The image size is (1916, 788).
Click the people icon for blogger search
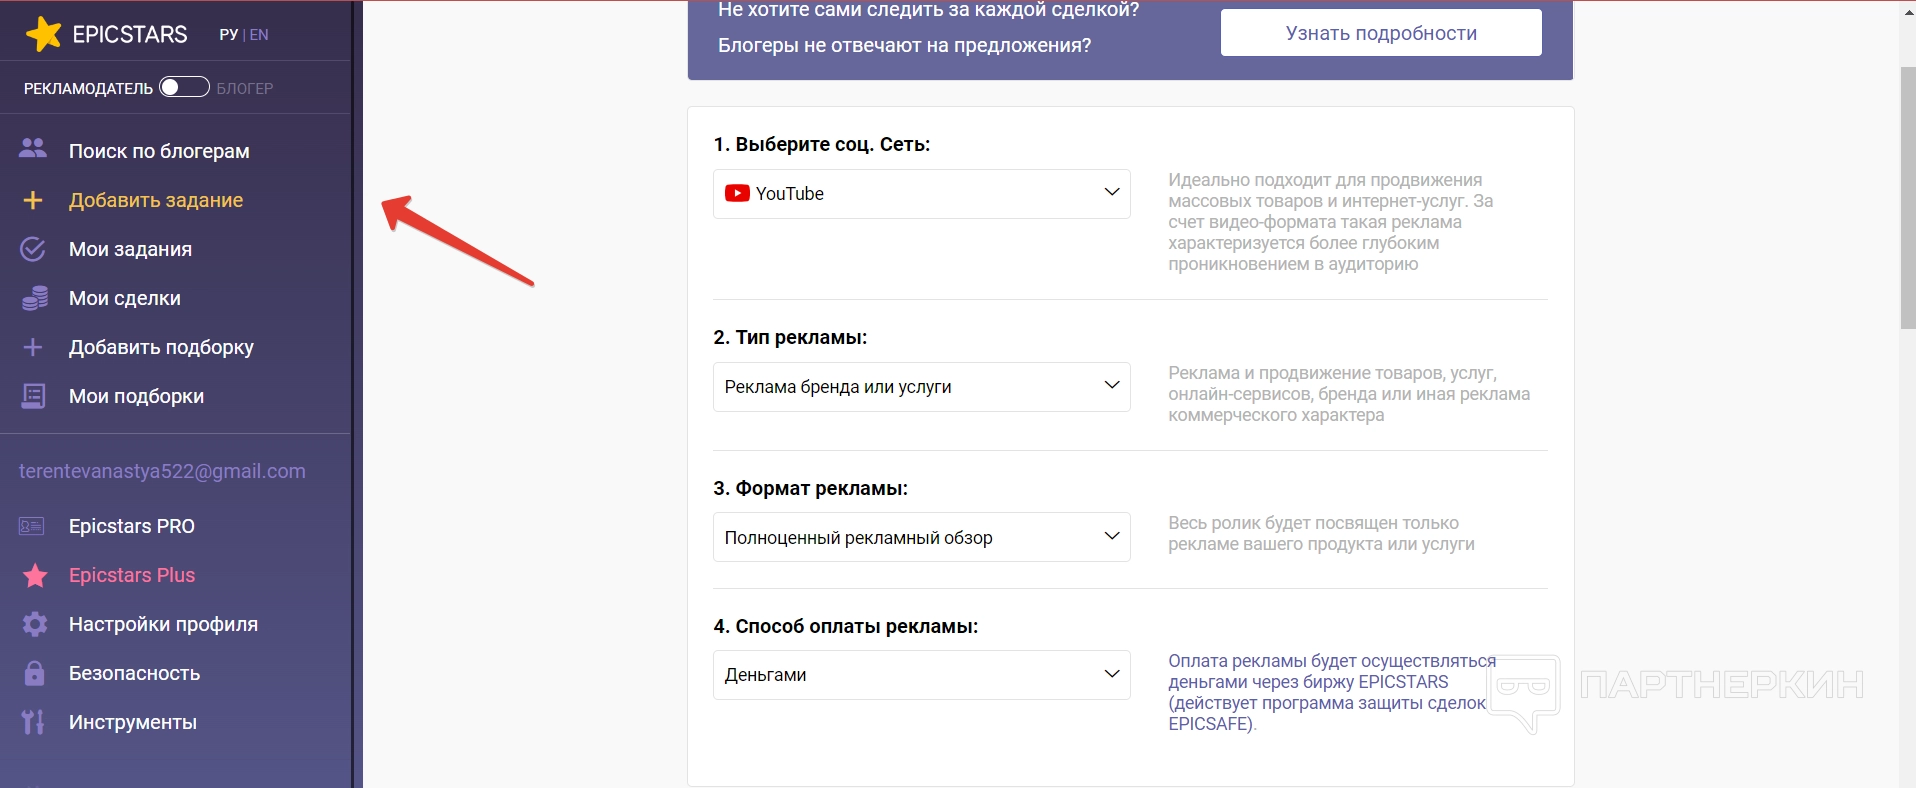point(33,149)
